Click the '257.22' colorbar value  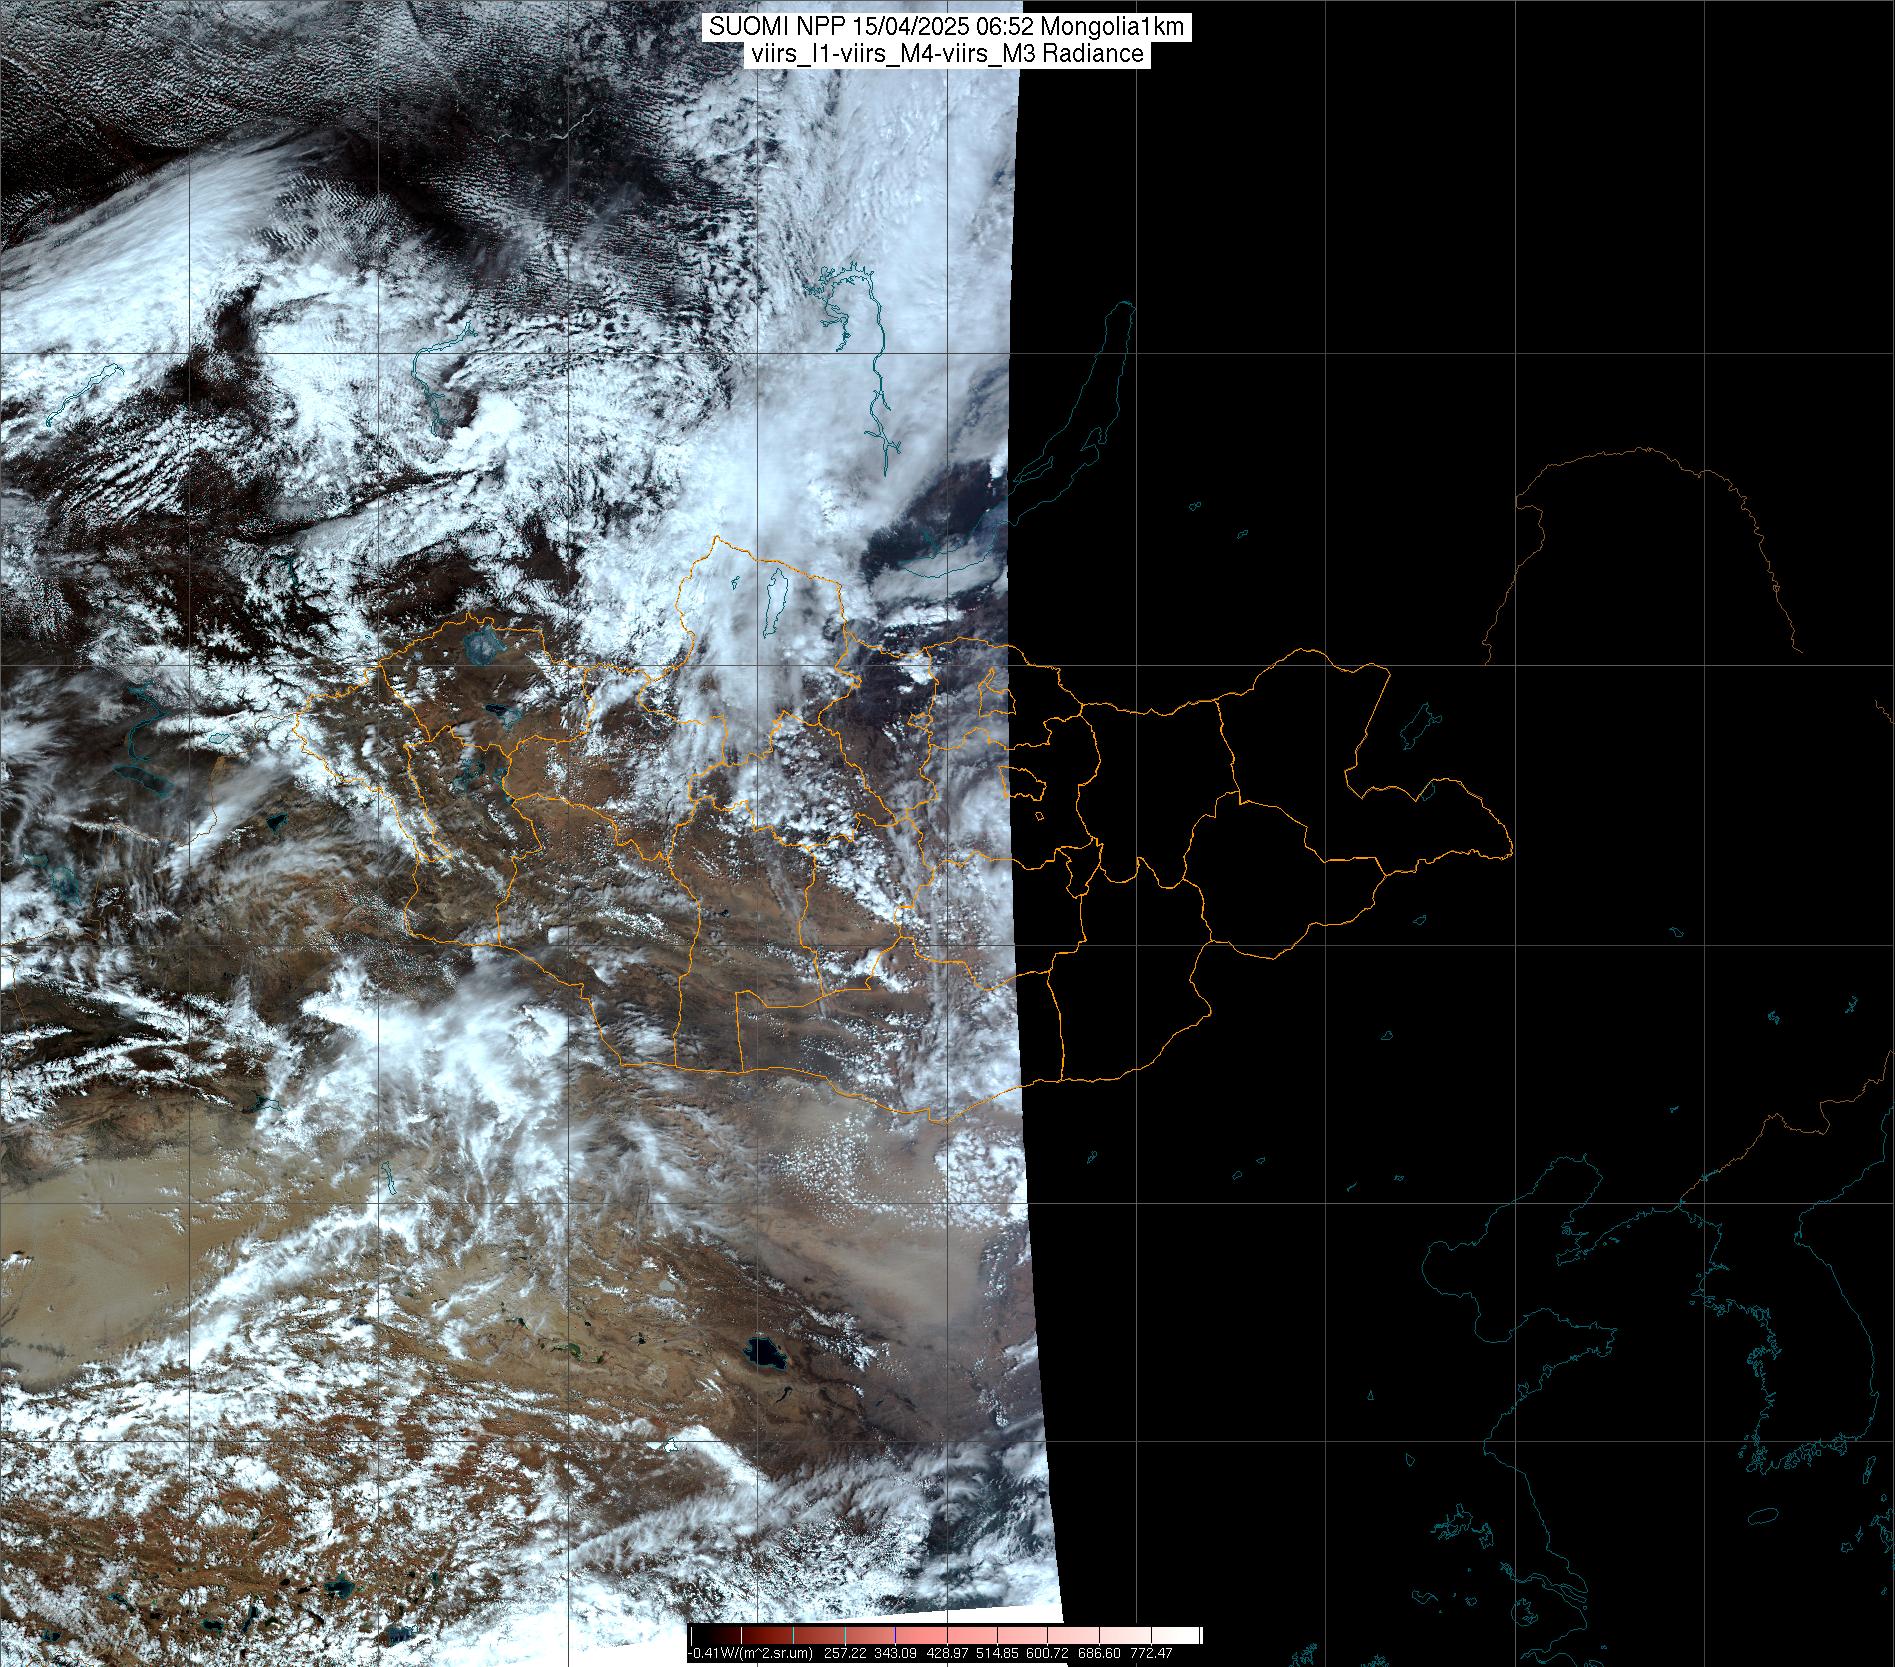pyautogui.click(x=845, y=1653)
